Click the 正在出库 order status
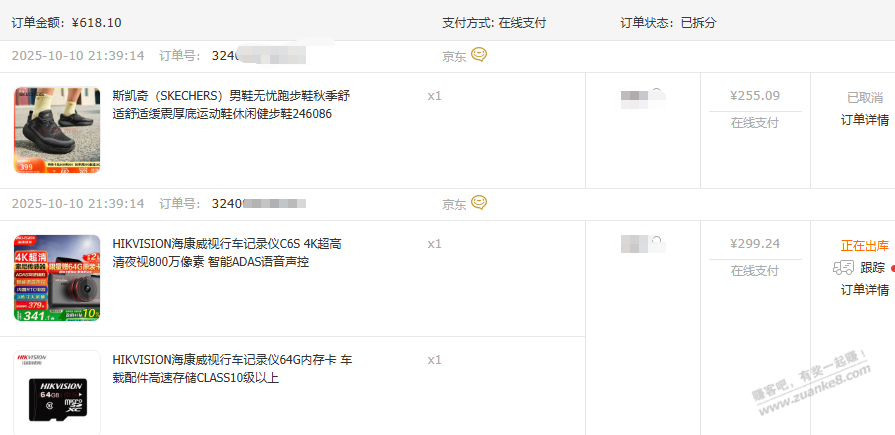 pyautogui.click(x=865, y=245)
